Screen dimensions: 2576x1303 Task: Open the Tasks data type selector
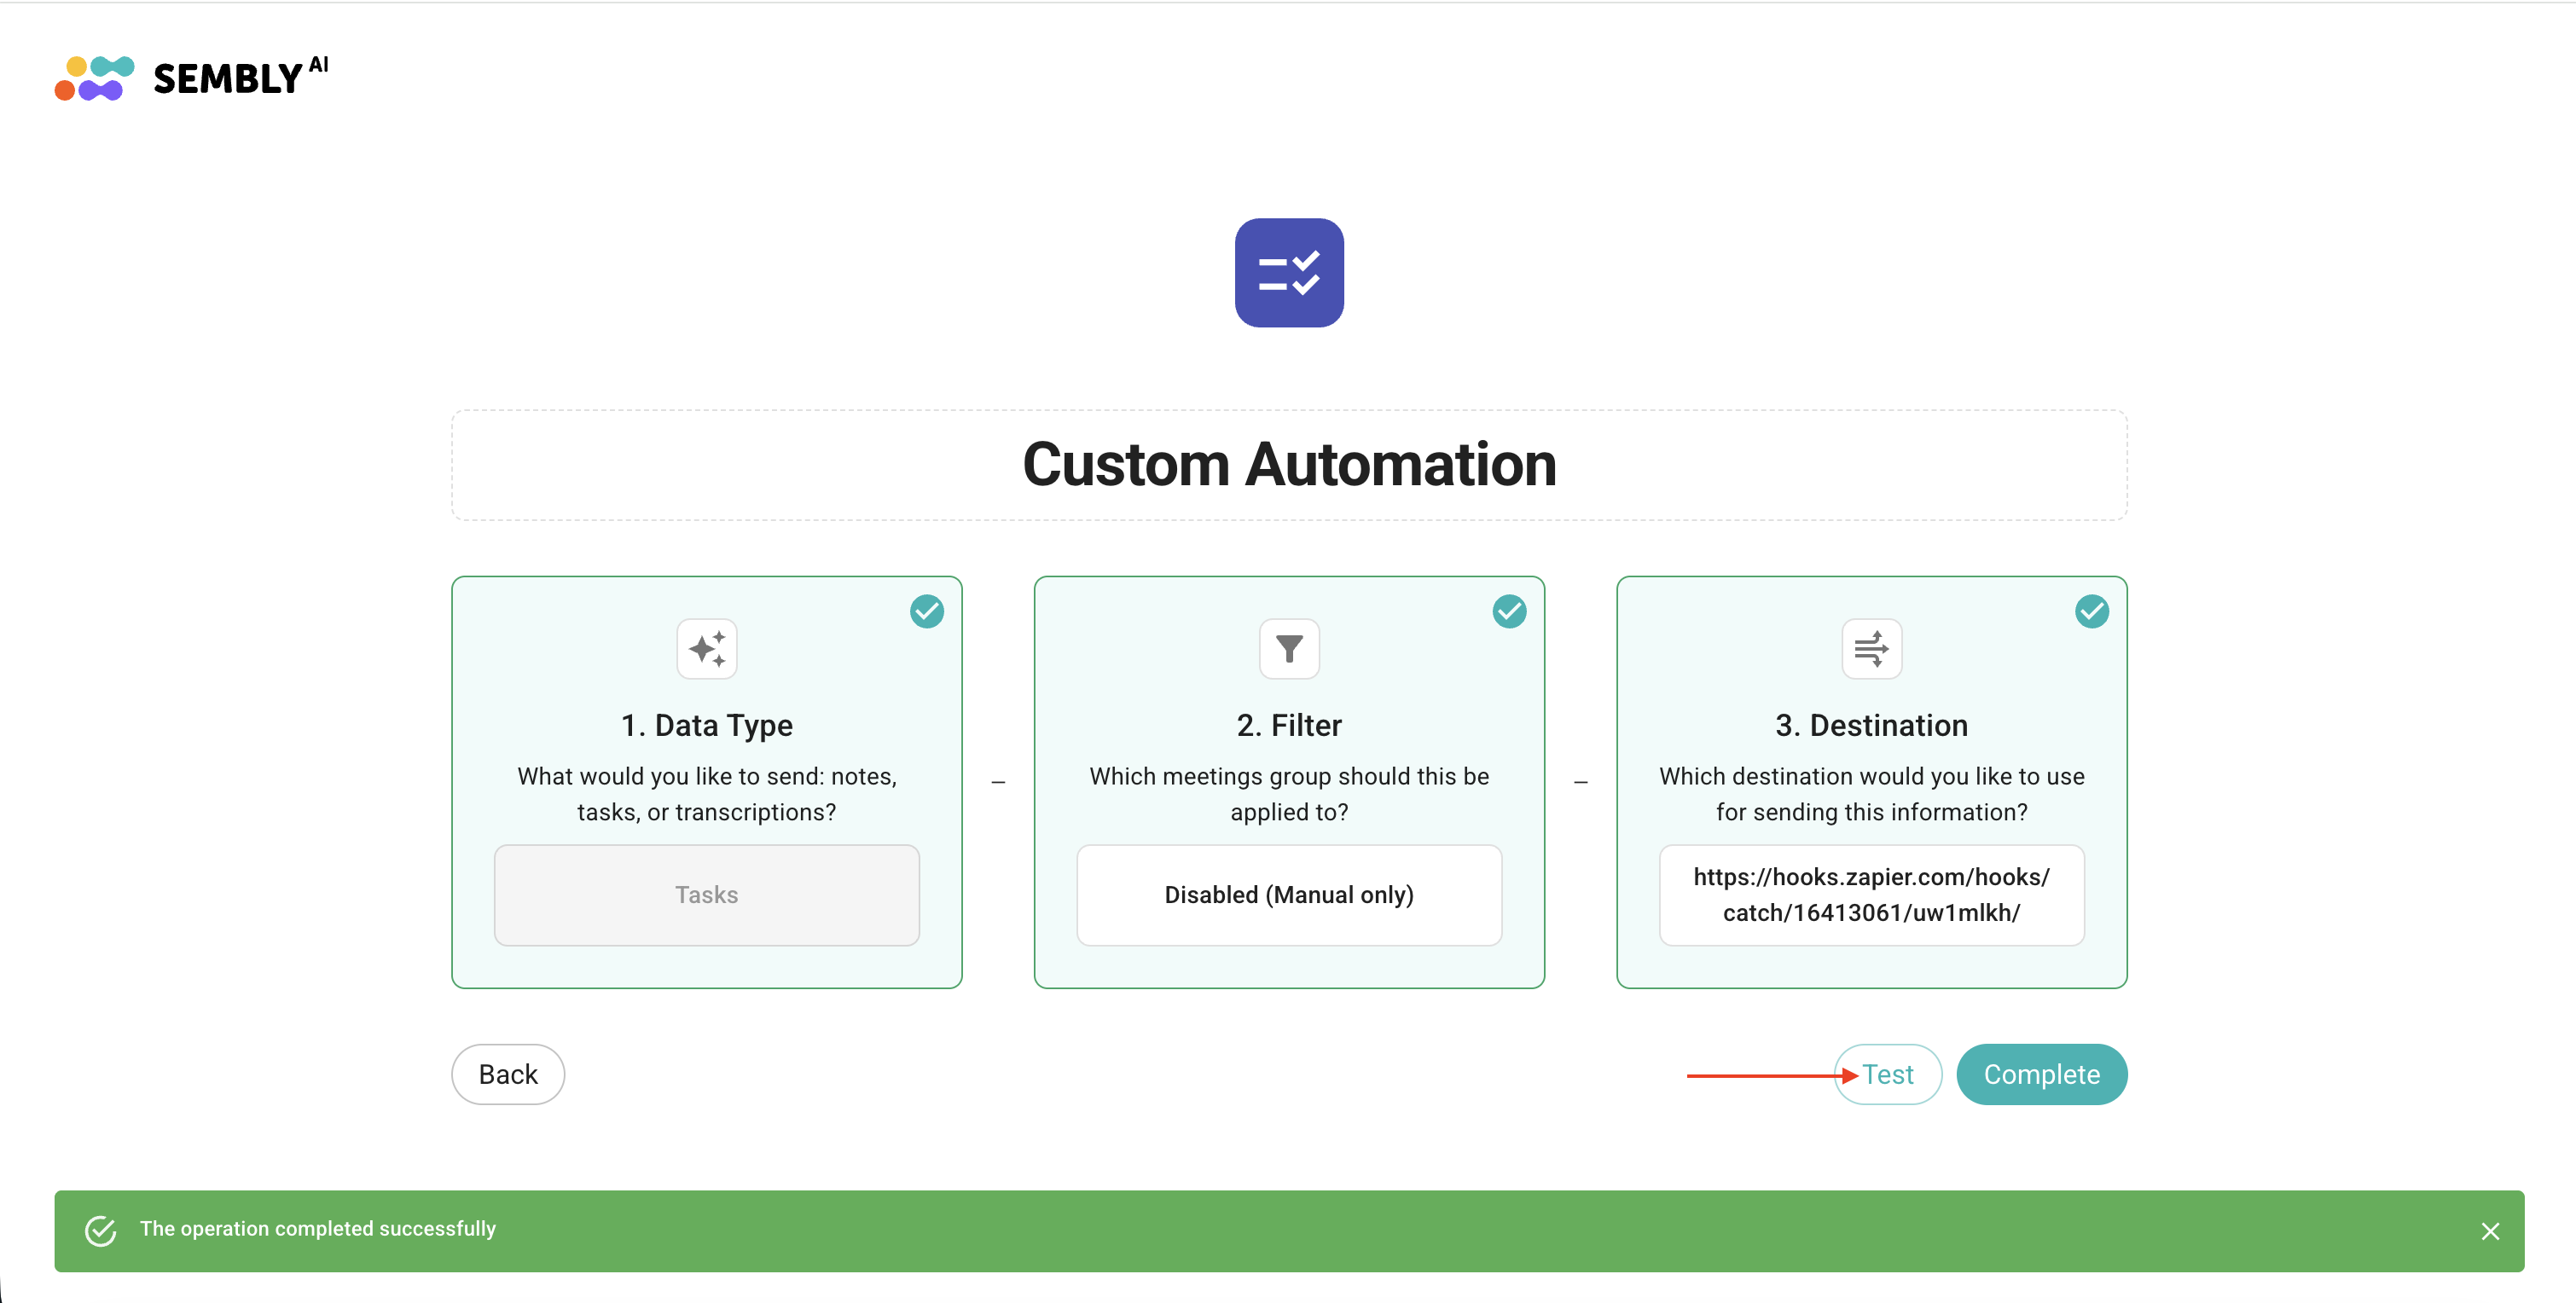pyautogui.click(x=706, y=894)
